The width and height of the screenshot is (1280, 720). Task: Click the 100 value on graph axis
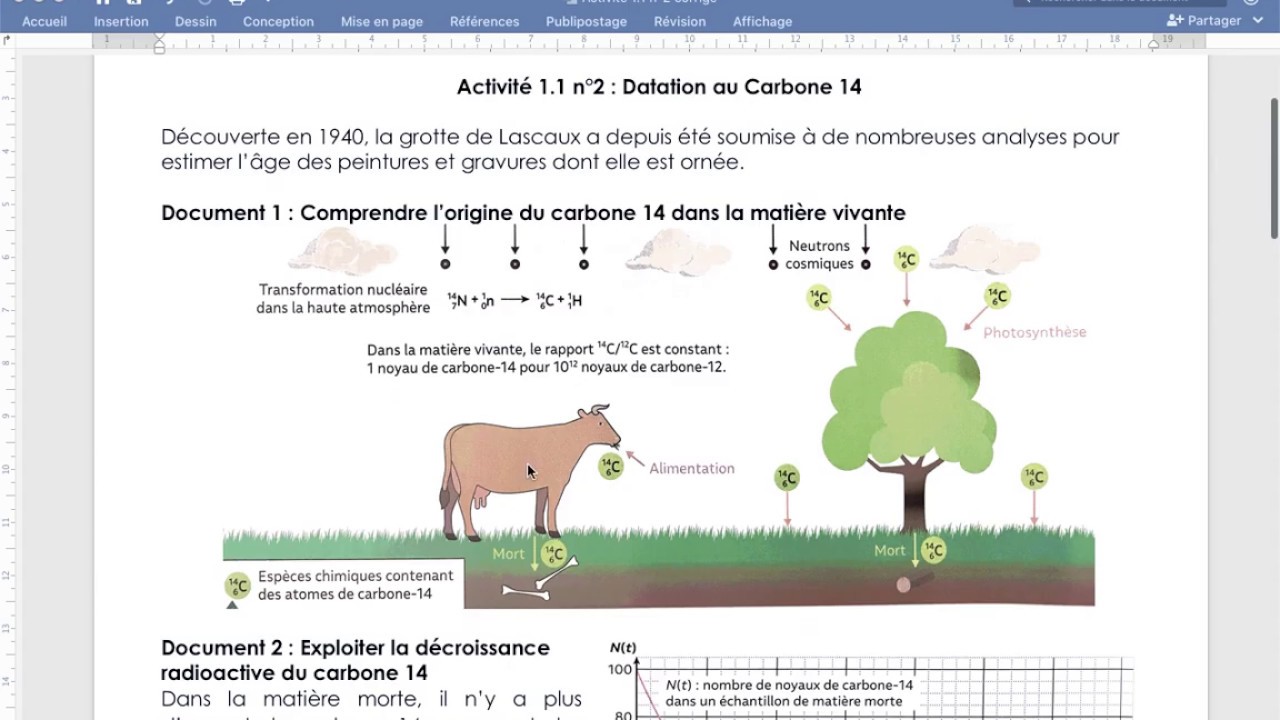(621, 670)
